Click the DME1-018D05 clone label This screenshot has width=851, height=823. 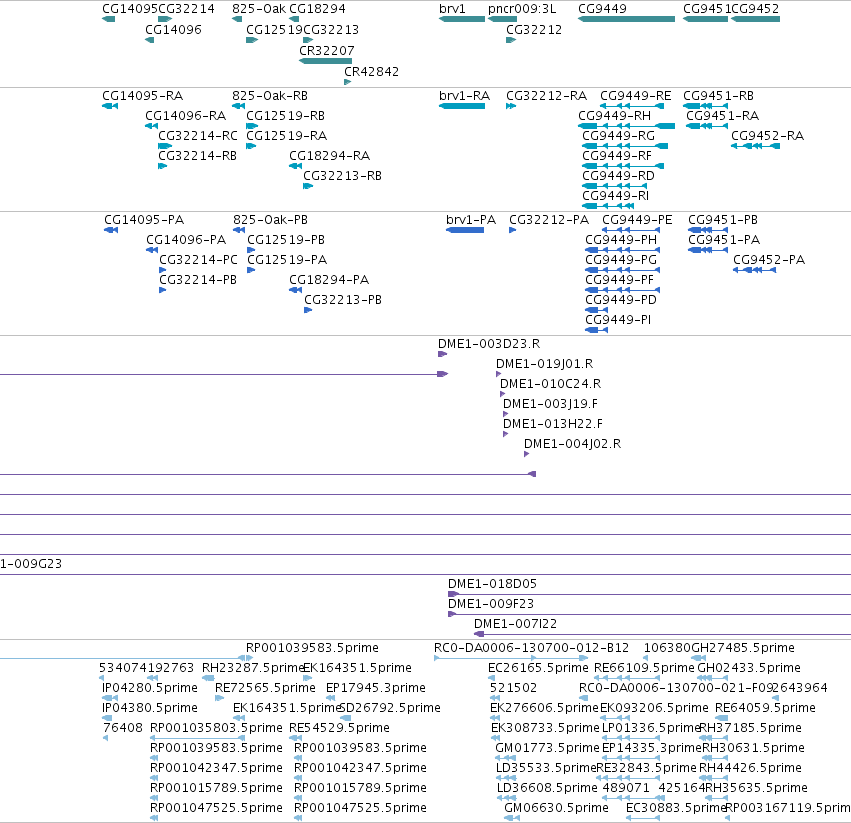click(492, 584)
